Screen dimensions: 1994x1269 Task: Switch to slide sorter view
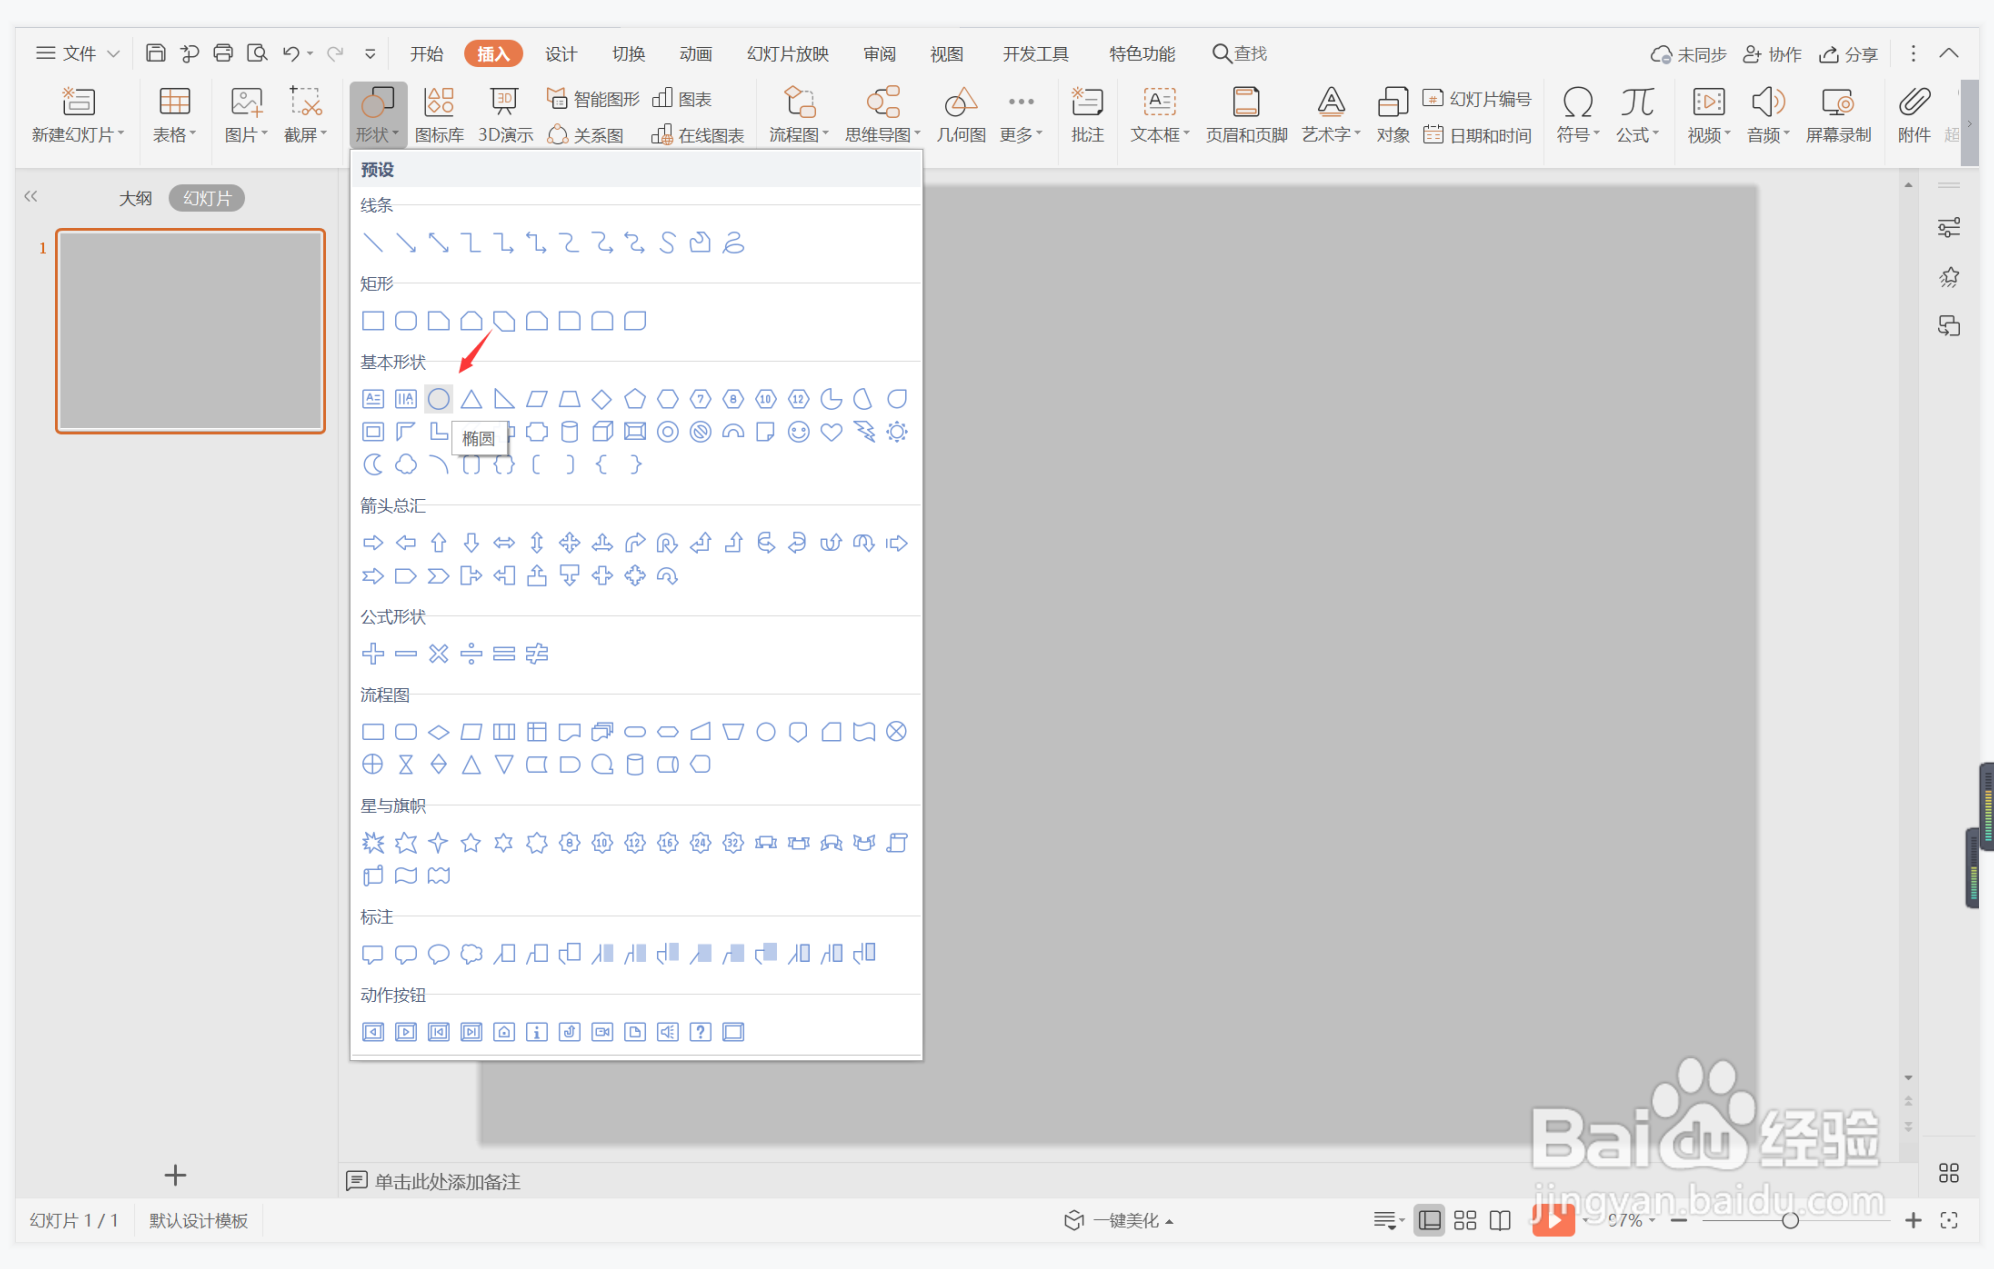[1465, 1220]
